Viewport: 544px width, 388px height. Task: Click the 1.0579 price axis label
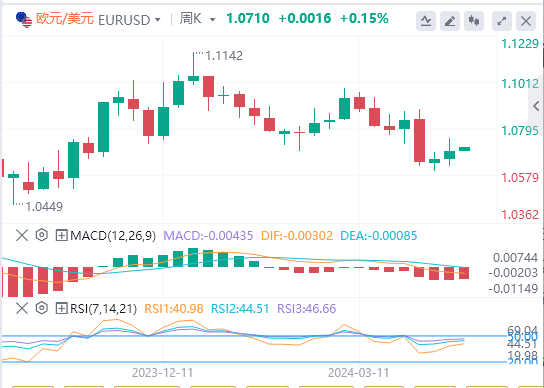click(520, 178)
